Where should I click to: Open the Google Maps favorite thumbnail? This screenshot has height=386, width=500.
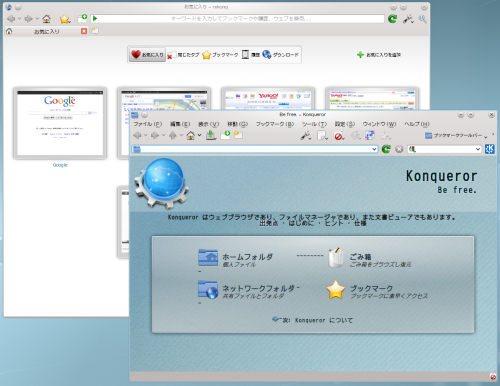164,99
